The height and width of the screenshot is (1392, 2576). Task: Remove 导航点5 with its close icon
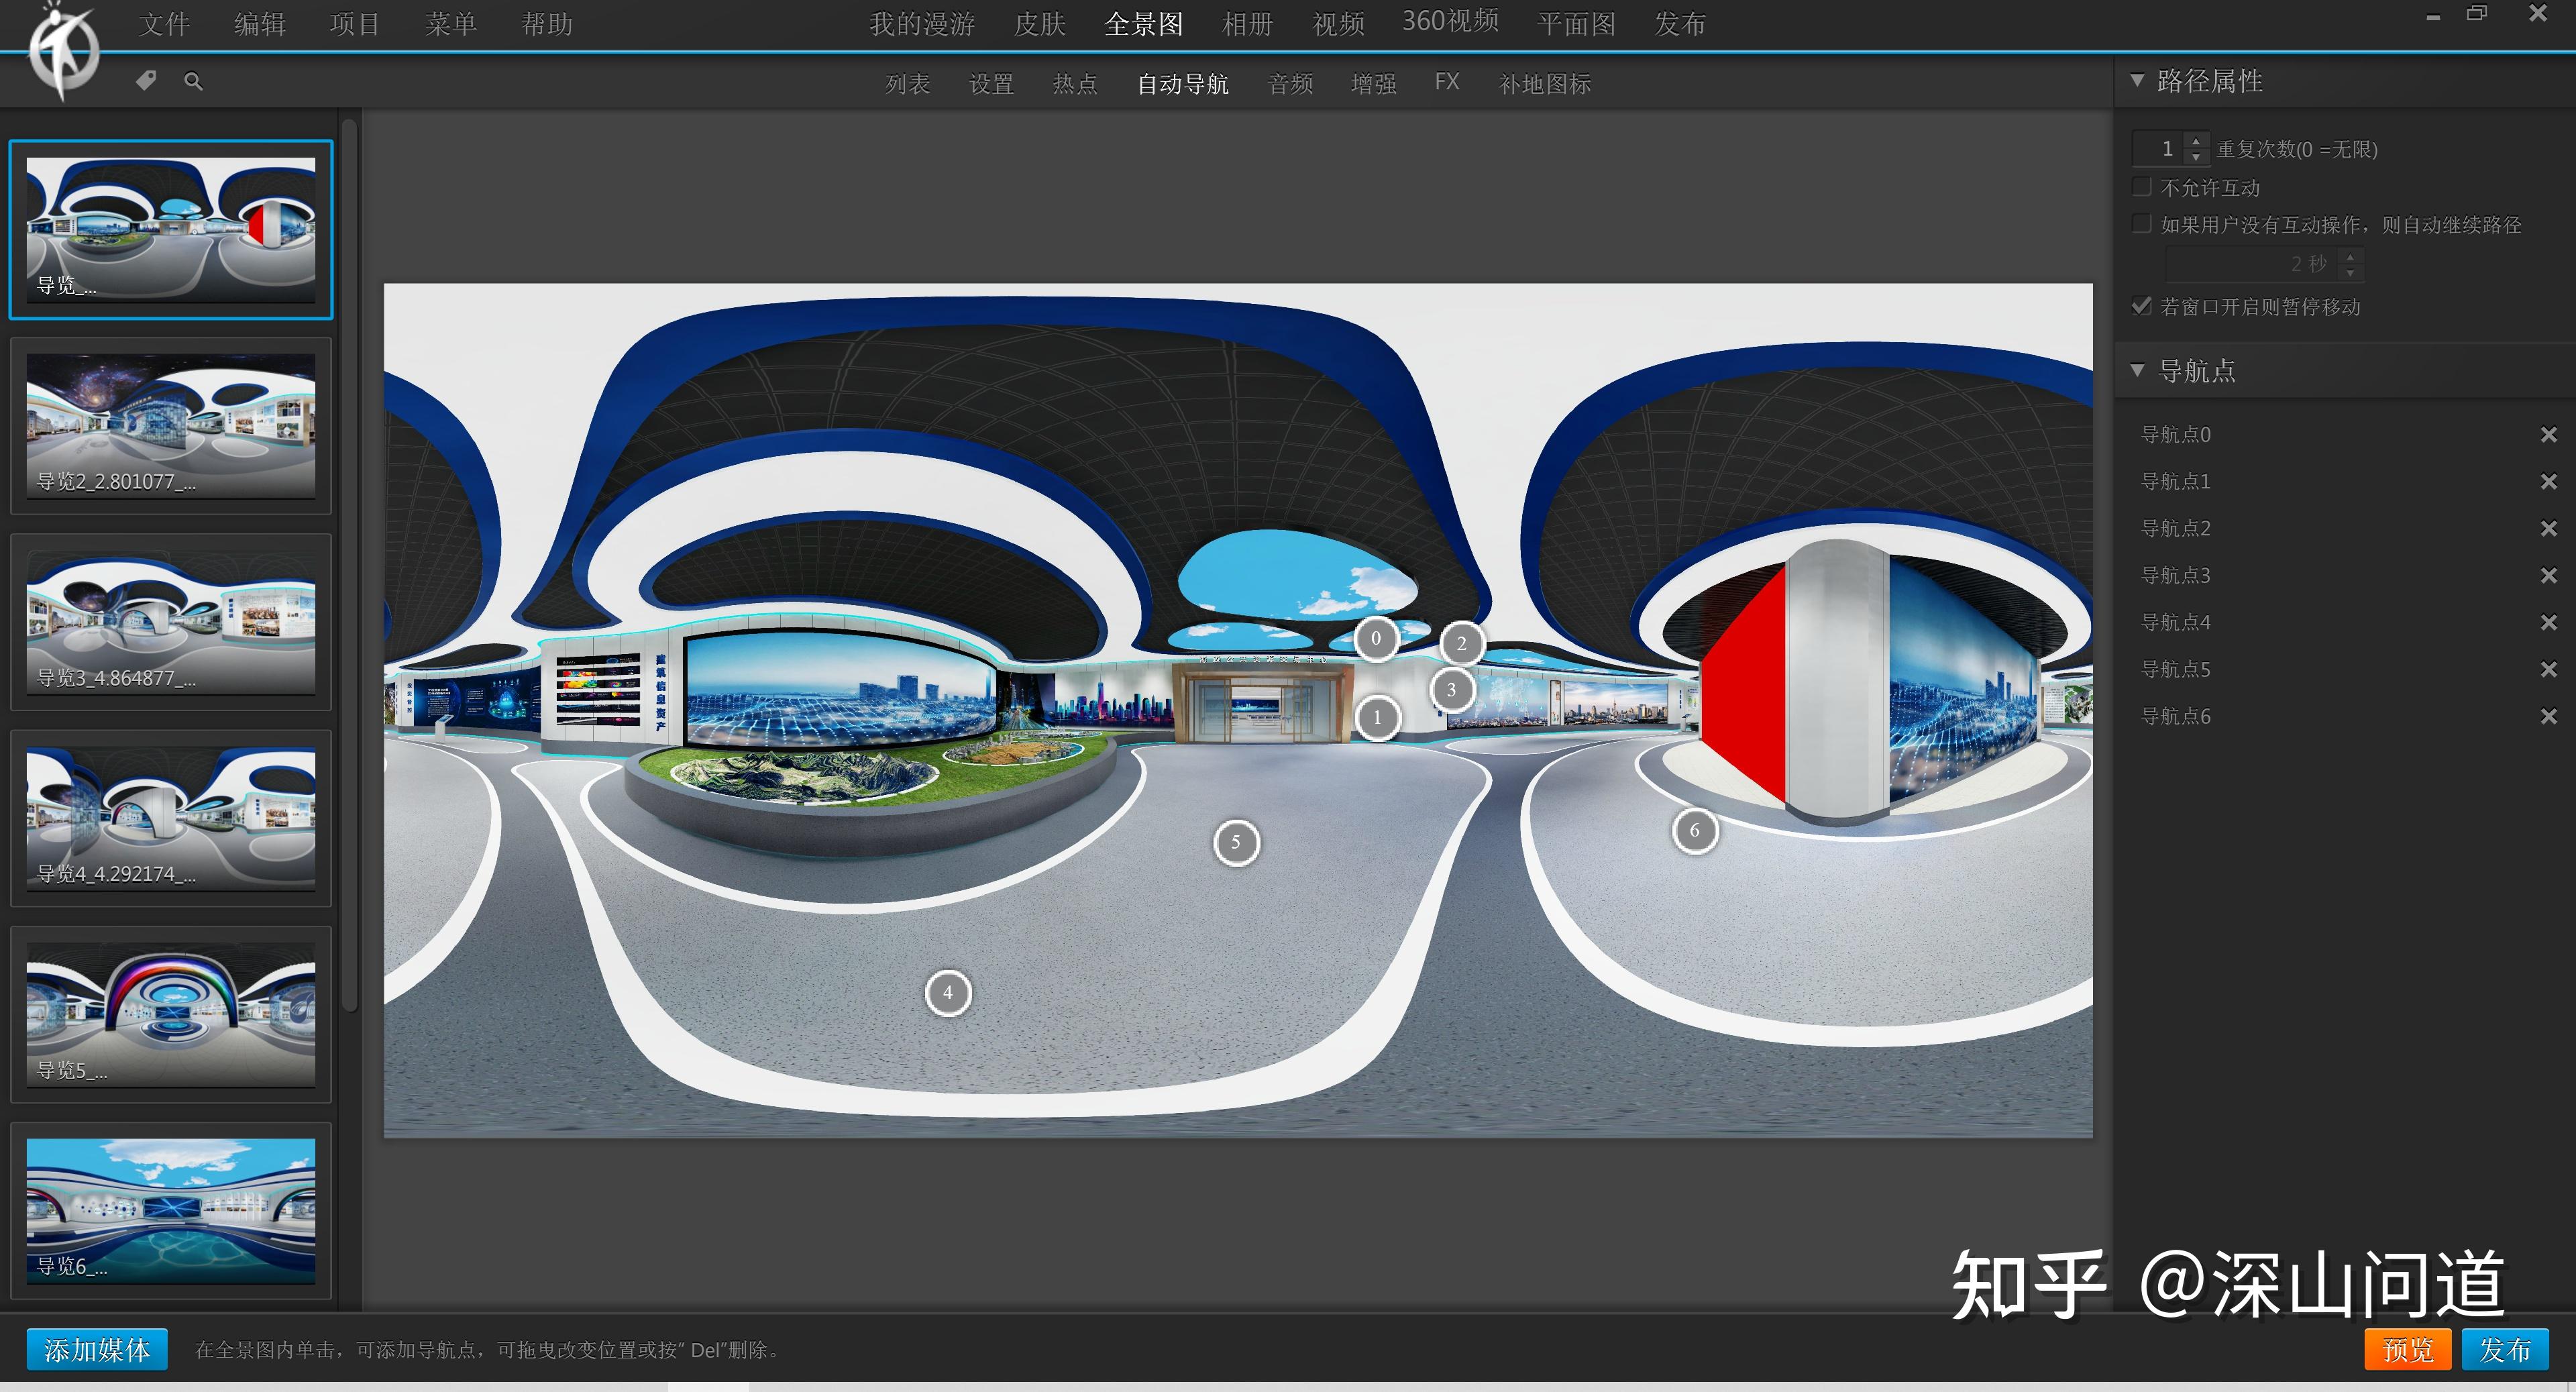pyautogui.click(x=2549, y=669)
